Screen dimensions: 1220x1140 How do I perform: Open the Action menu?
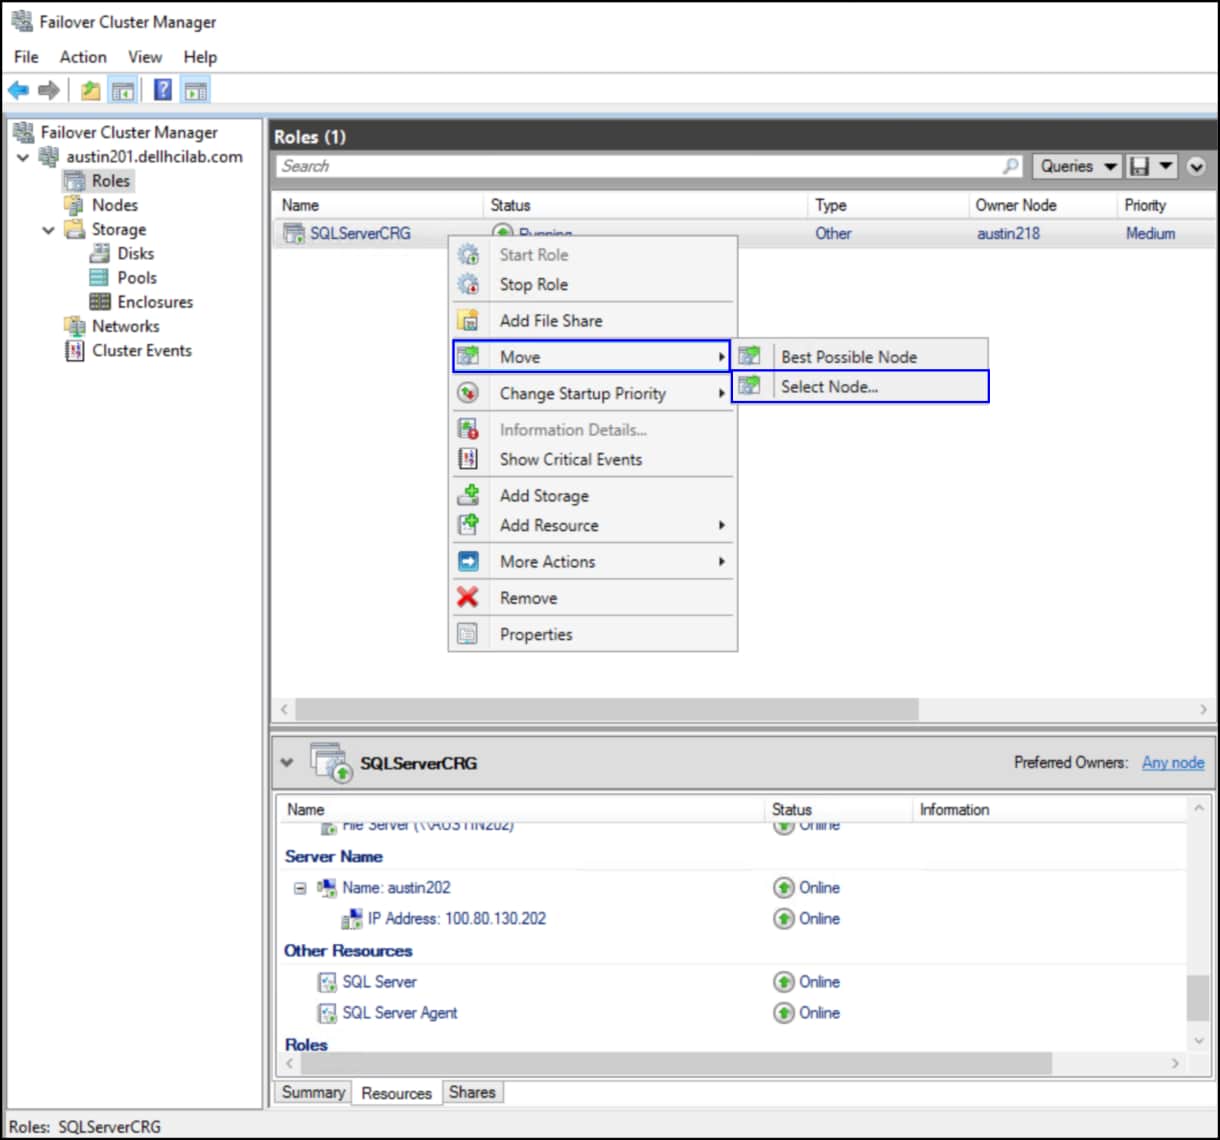tap(83, 57)
